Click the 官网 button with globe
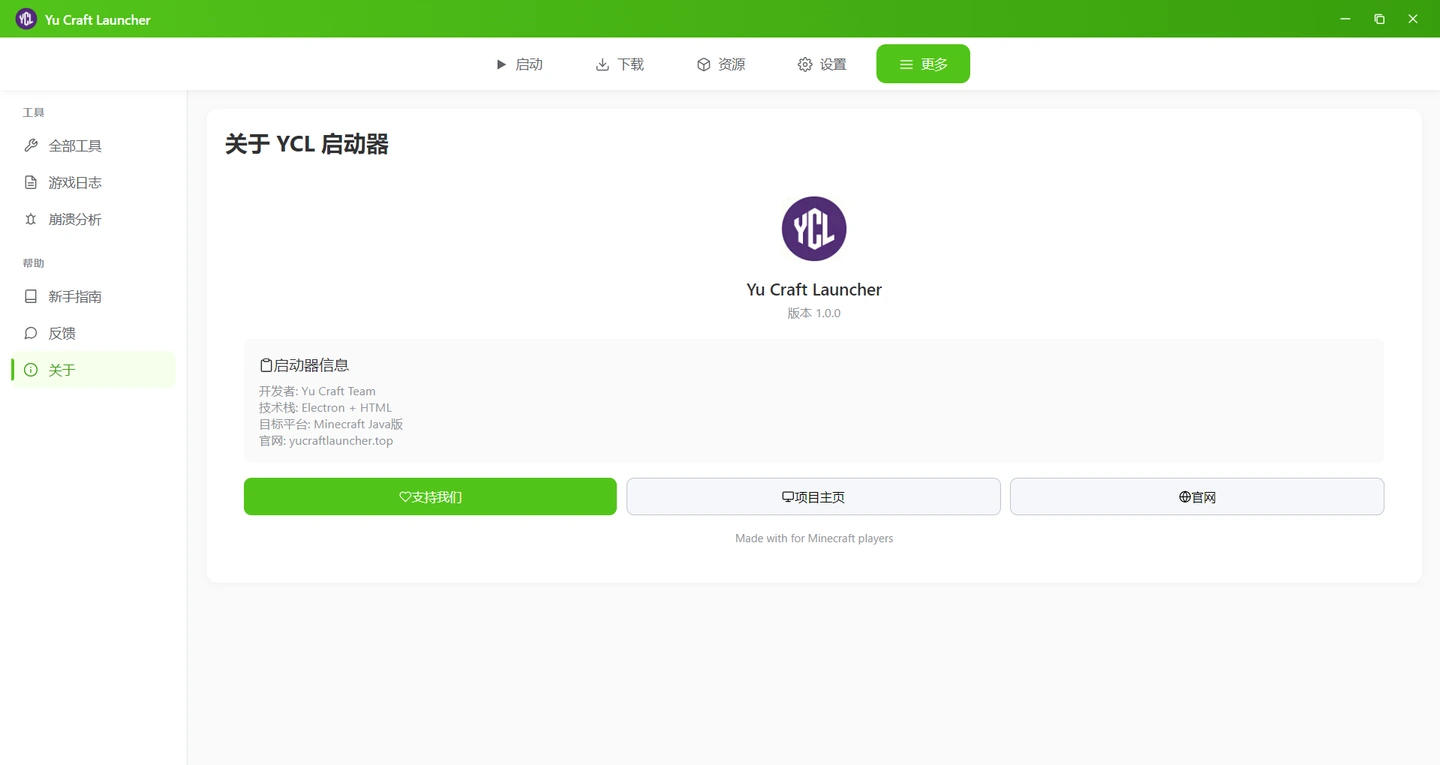The height and width of the screenshot is (765, 1440). pos(1197,497)
